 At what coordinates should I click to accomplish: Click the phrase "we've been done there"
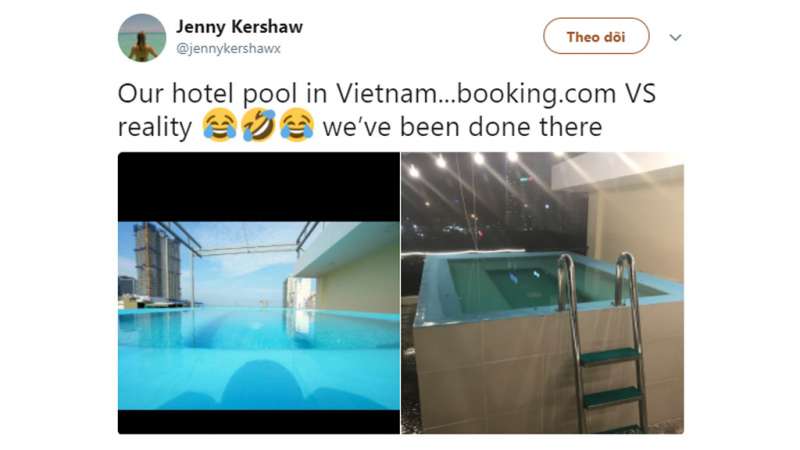coord(462,126)
